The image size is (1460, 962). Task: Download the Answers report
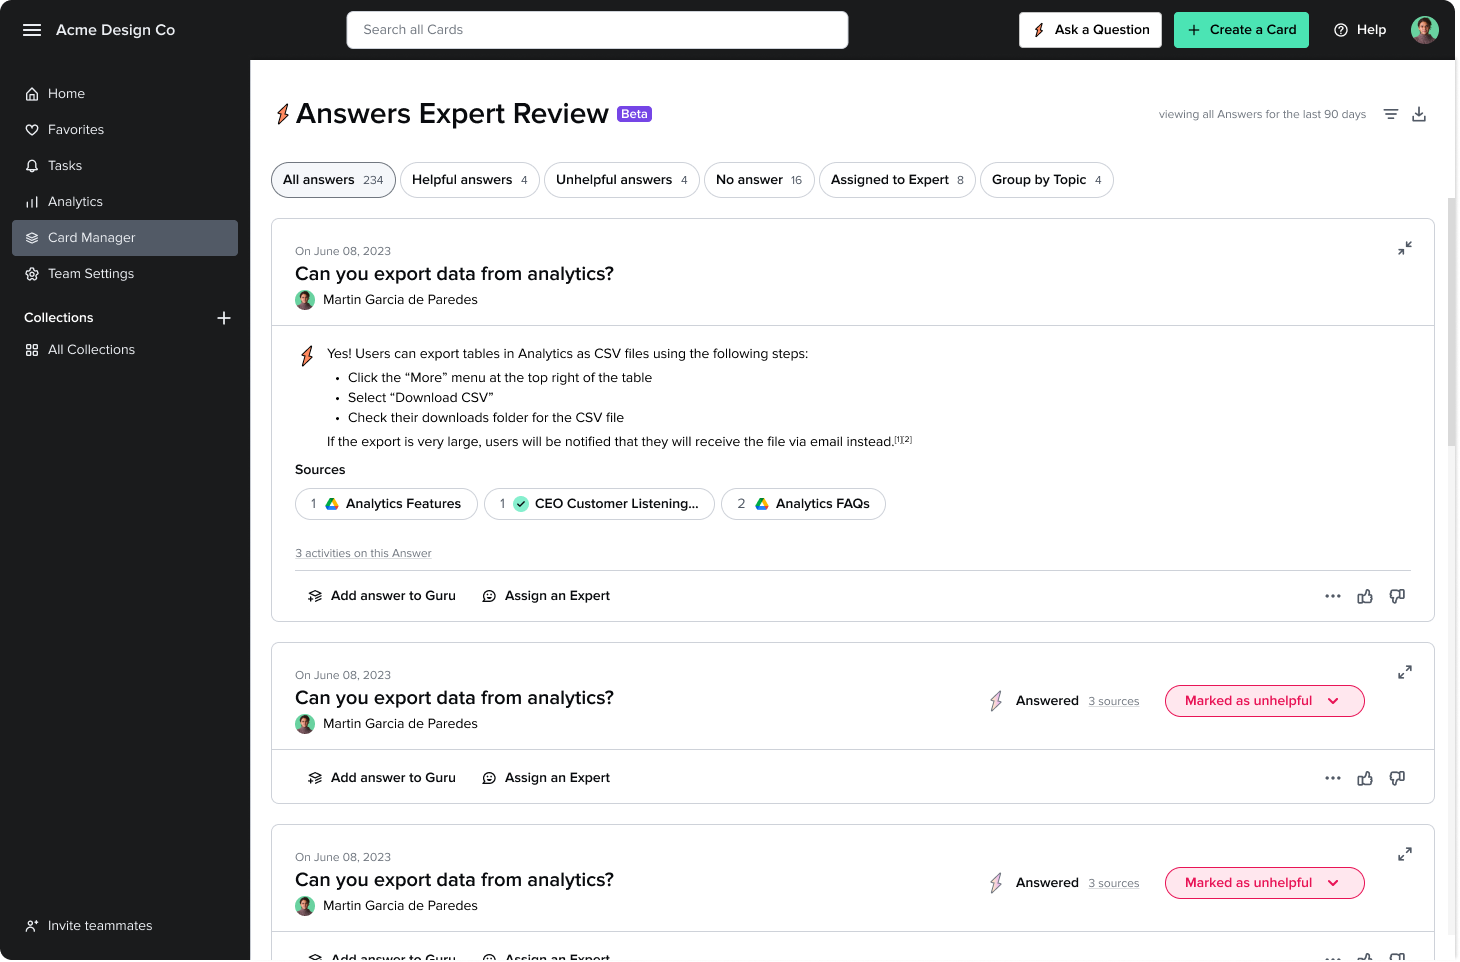1419,114
